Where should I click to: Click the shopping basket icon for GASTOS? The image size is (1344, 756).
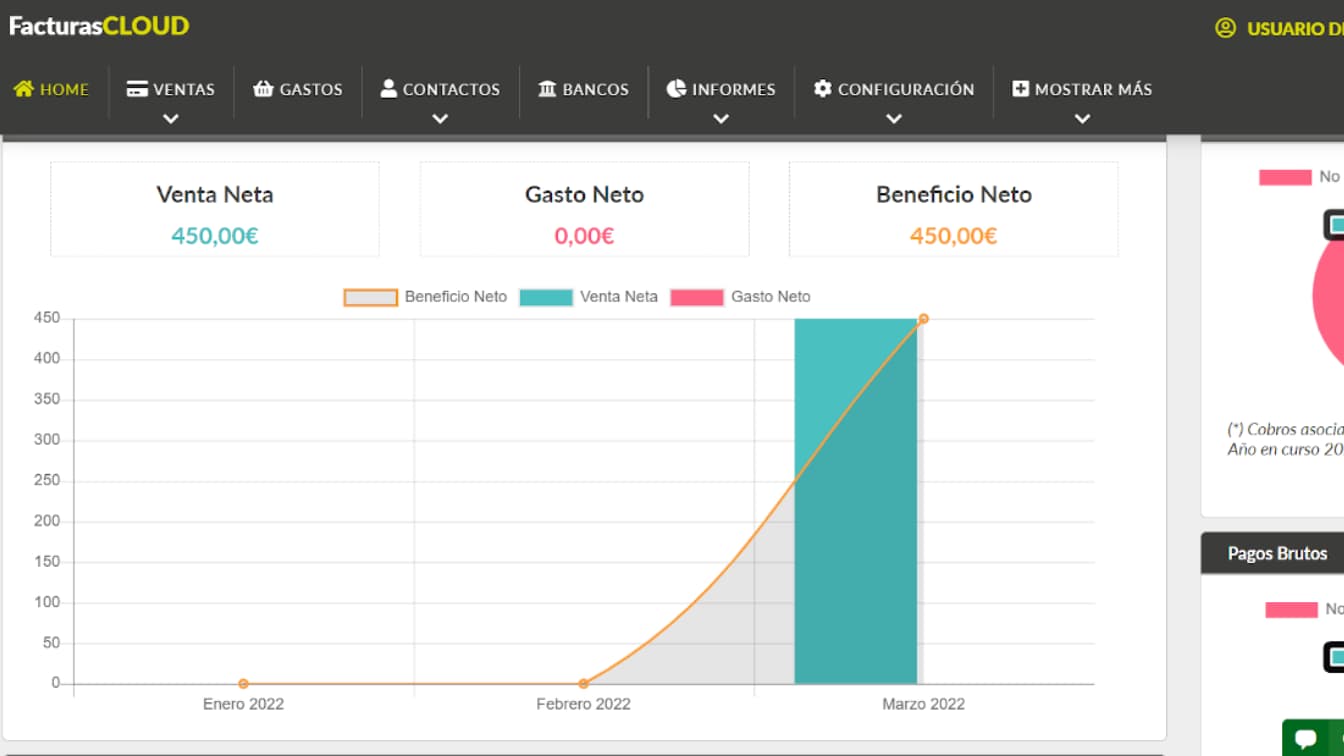click(x=263, y=89)
